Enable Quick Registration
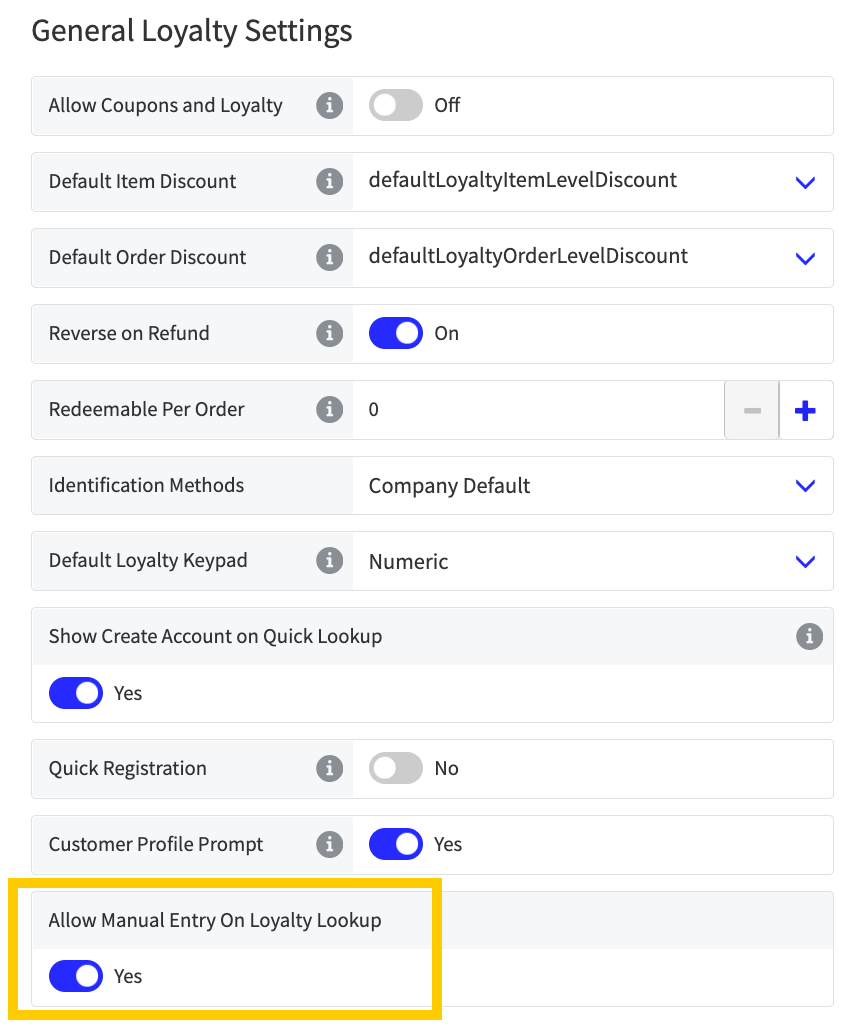Image resolution: width=866 pixels, height=1036 pixels. (395, 768)
